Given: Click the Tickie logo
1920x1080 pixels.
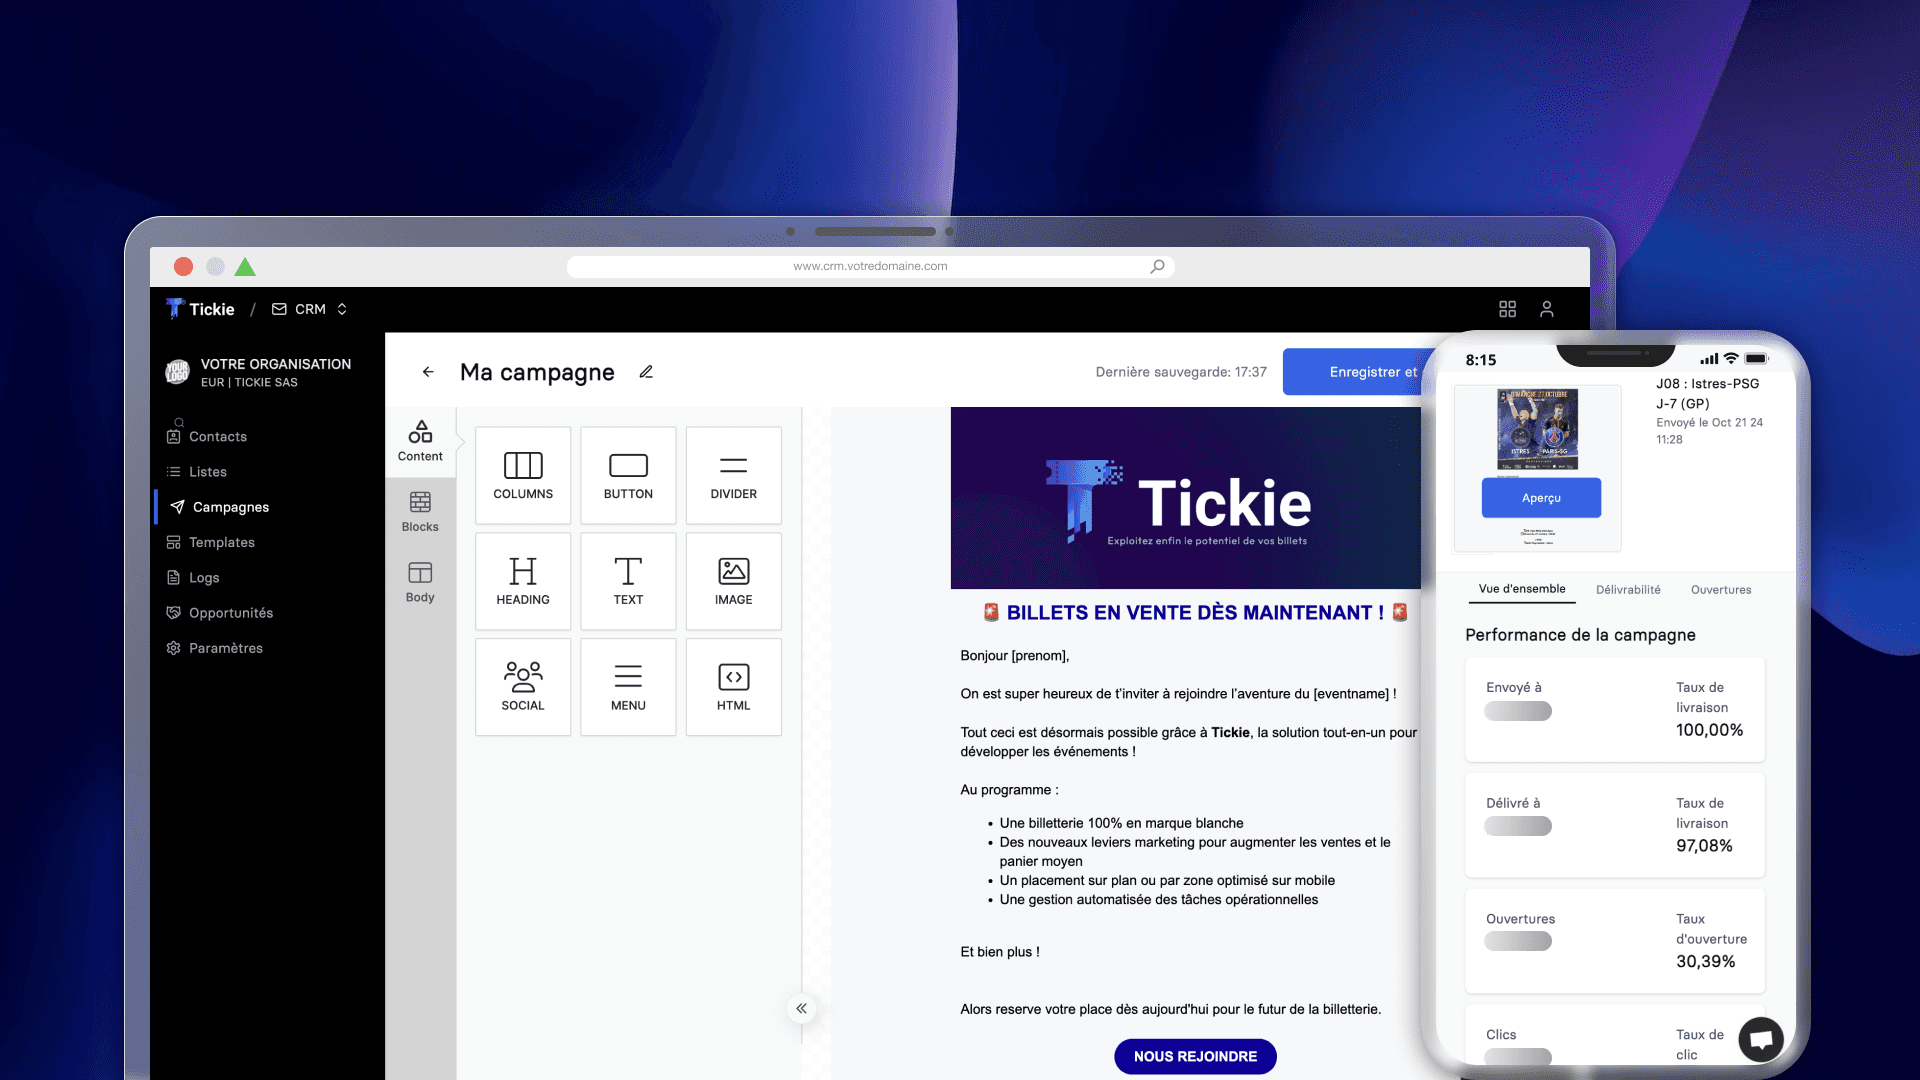Looking at the screenshot, I should [200, 309].
